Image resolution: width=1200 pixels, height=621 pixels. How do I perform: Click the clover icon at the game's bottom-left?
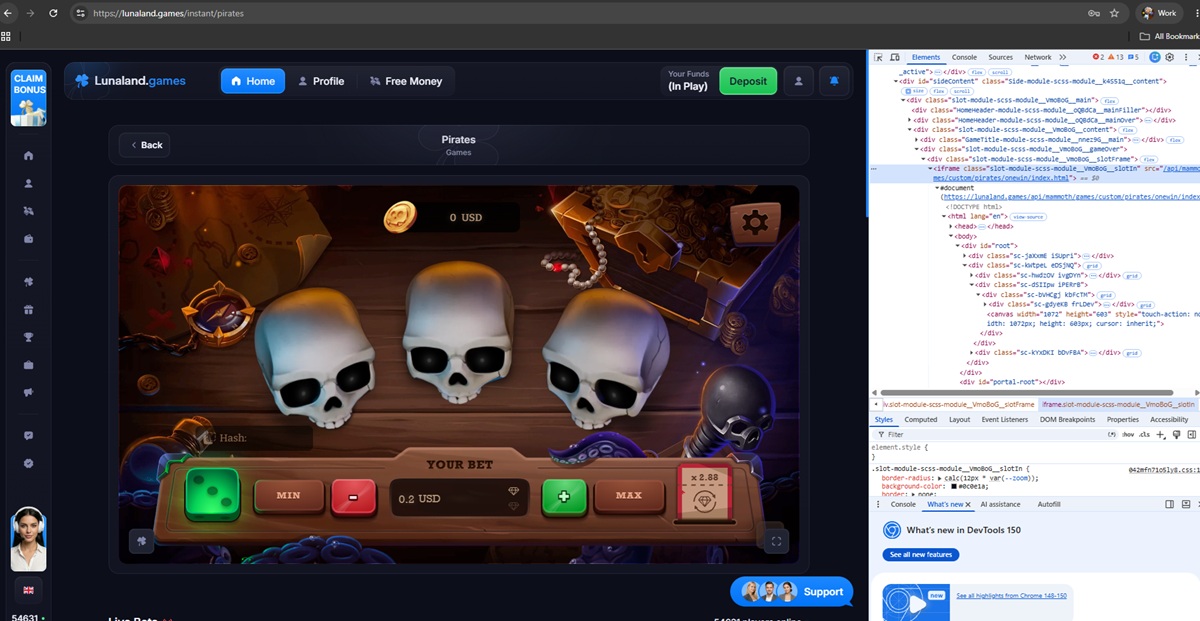[x=142, y=541]
